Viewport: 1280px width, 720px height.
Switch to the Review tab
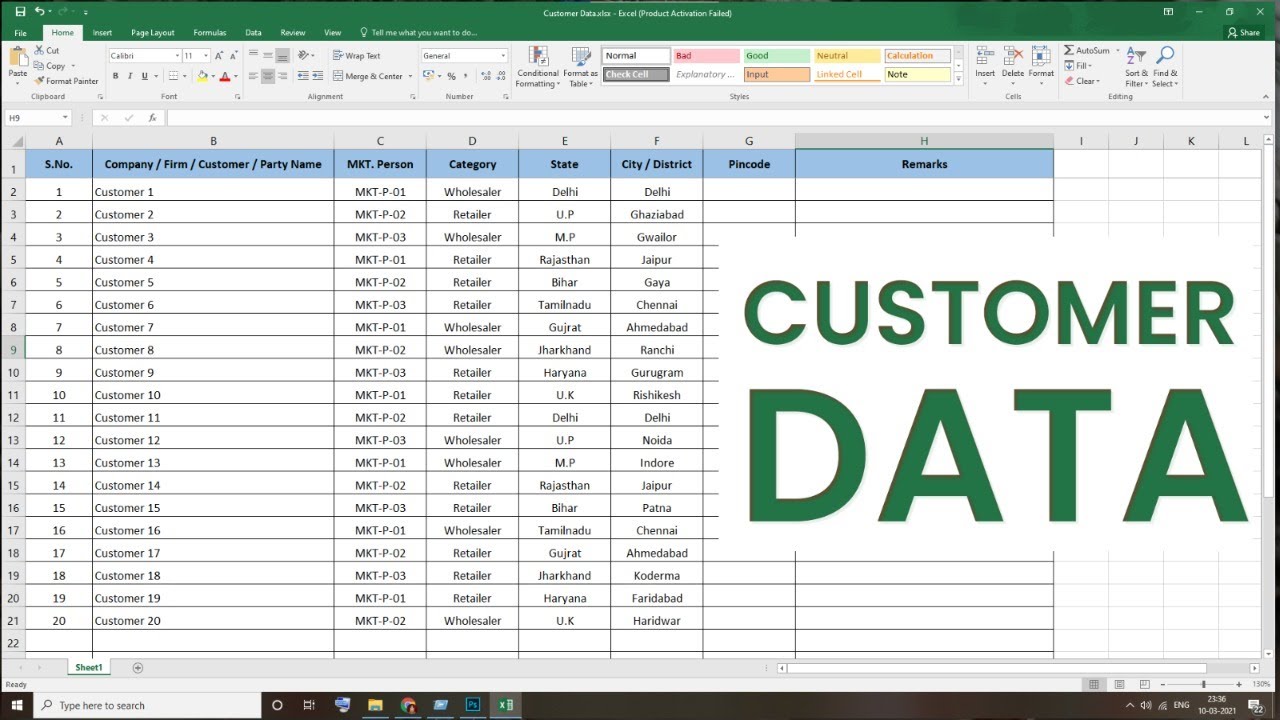coord(293,32)
